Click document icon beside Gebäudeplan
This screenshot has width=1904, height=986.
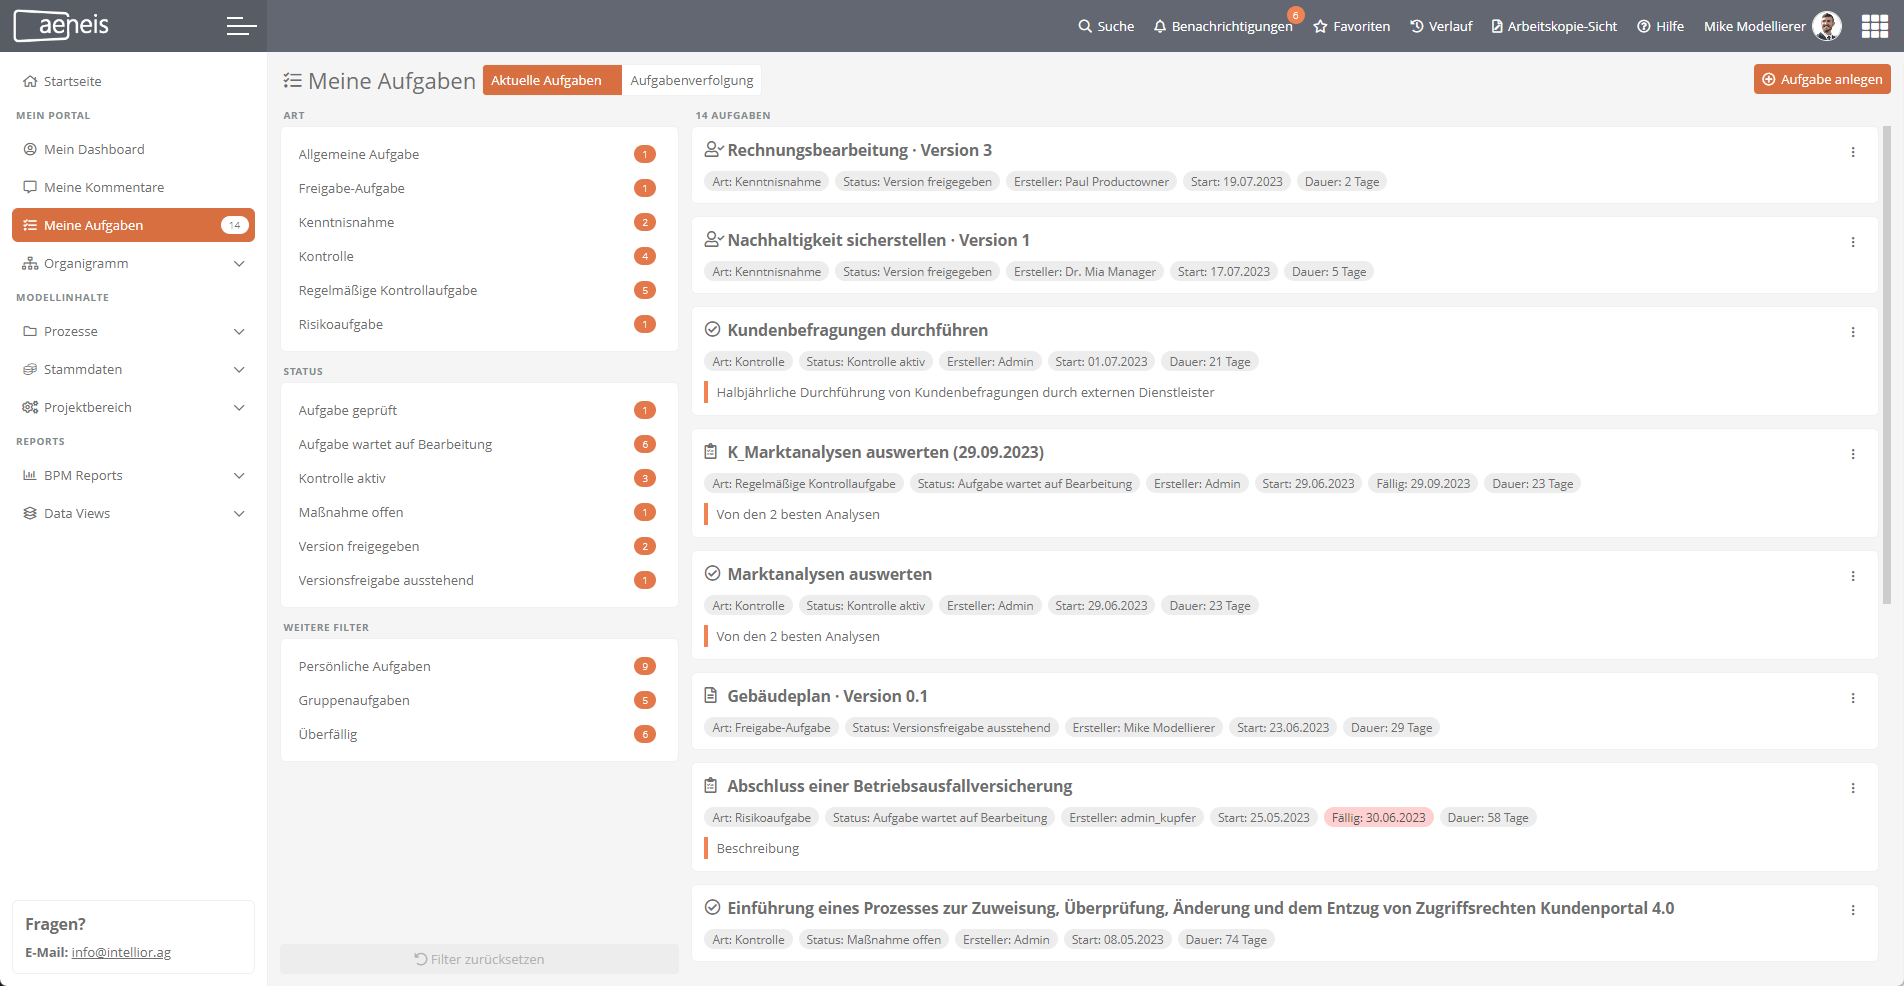[x=711, y=695]
